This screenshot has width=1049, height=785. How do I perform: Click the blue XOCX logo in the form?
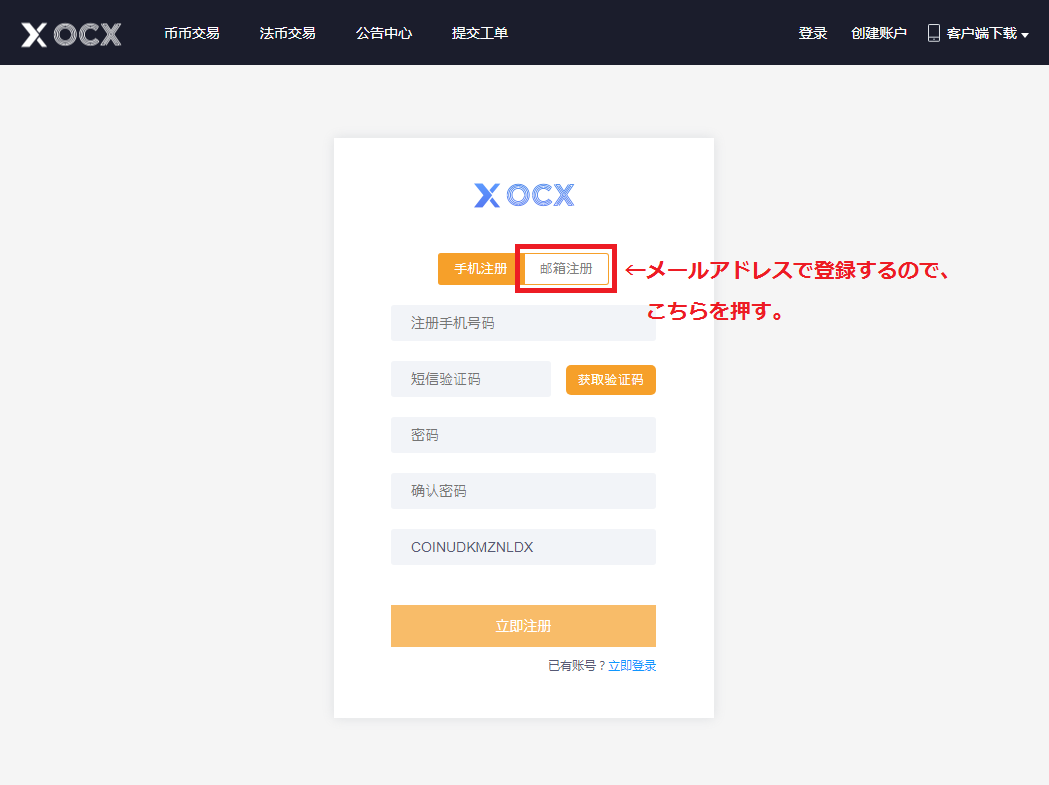coord(524,195)
